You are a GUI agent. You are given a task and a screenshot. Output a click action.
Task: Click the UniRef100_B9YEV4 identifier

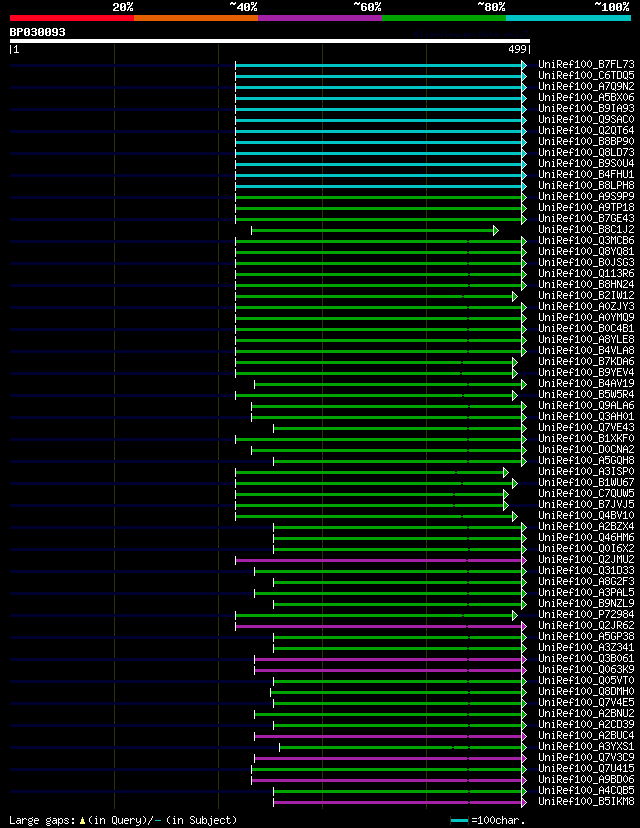(x=586, y=373)
